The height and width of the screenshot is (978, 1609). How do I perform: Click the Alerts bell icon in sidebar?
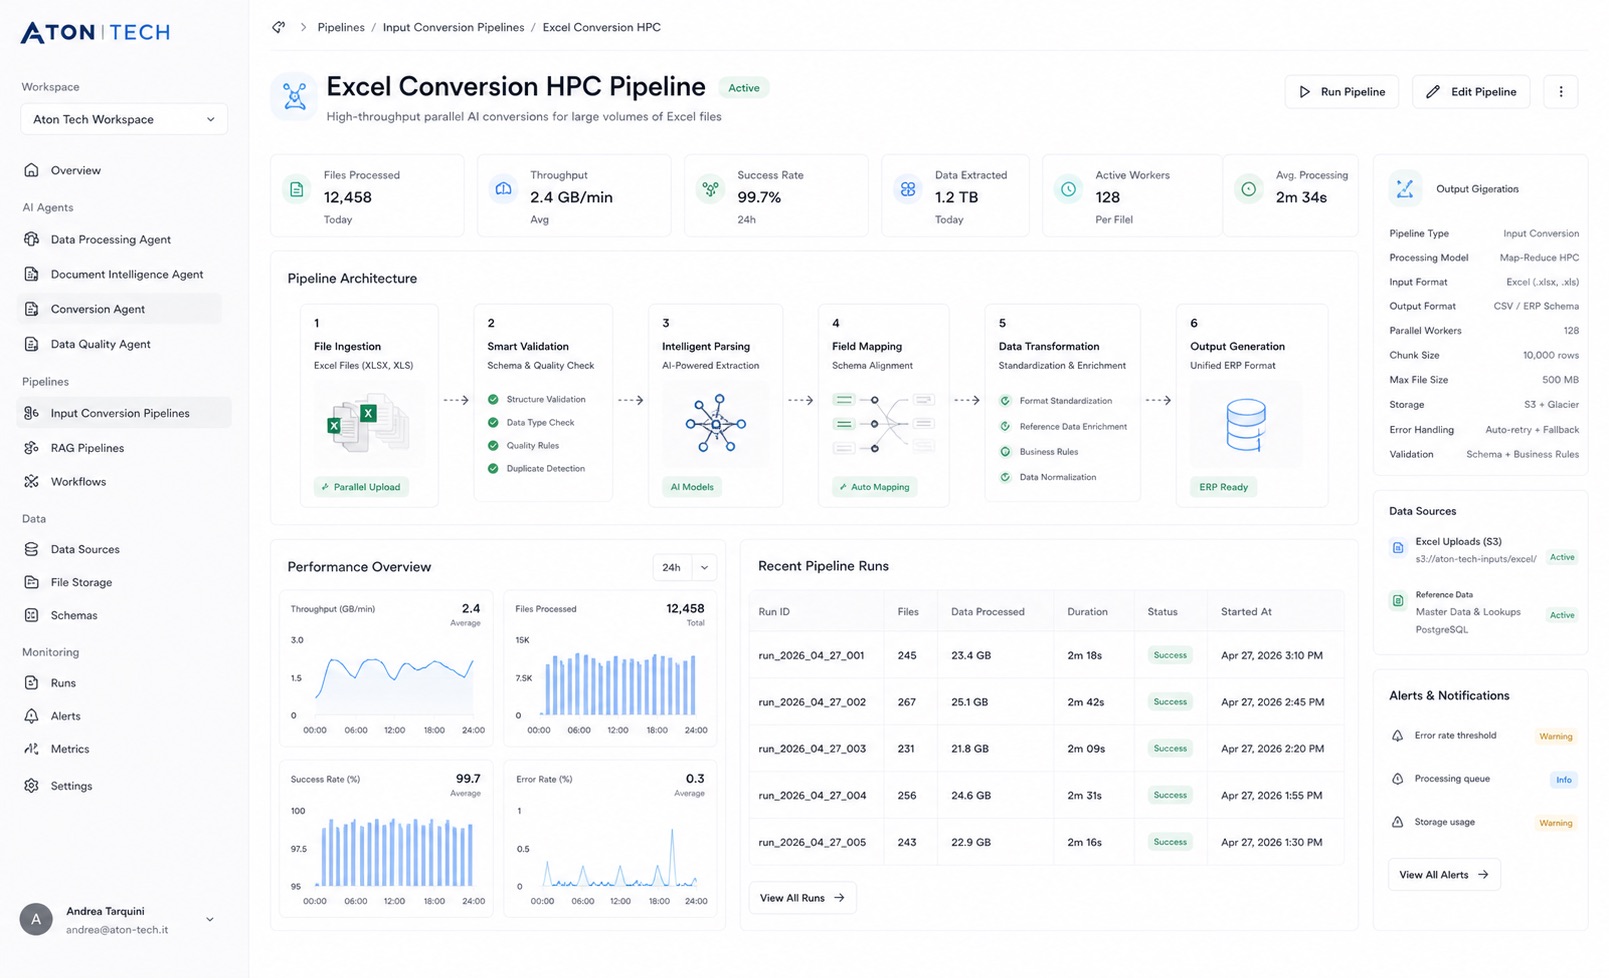coord(31,716)
